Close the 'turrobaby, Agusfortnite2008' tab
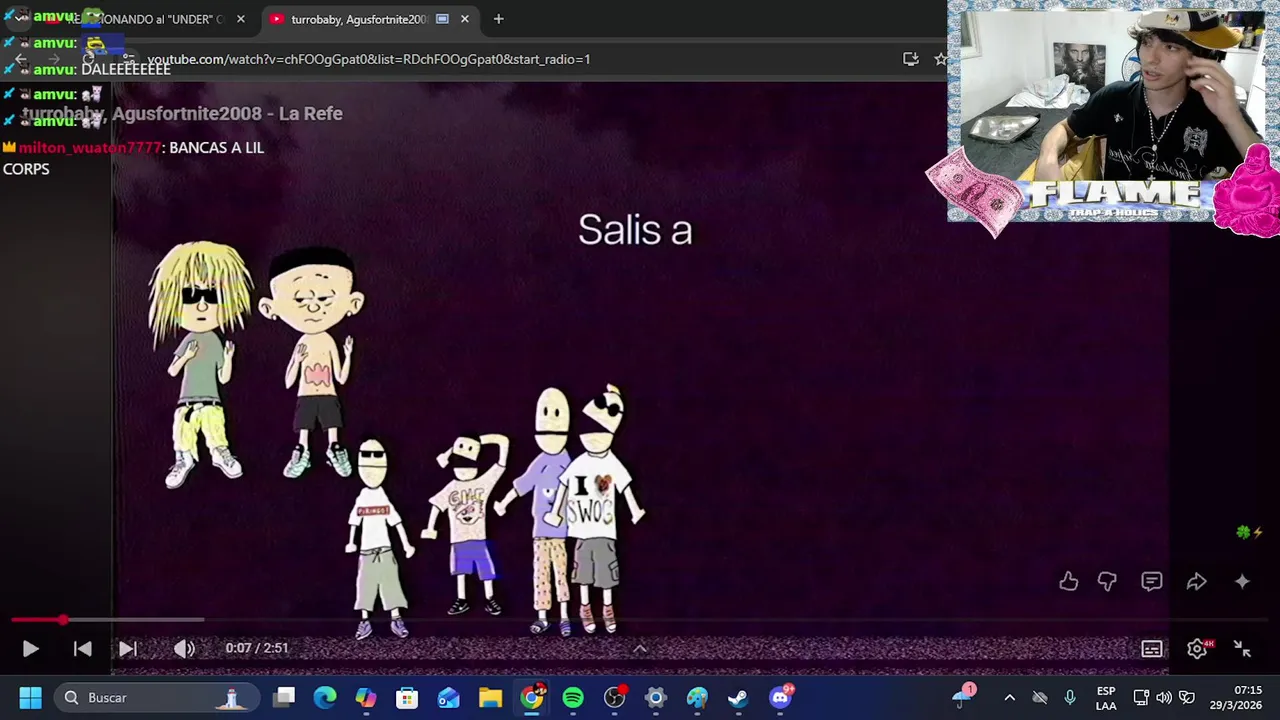 point(464,19)
